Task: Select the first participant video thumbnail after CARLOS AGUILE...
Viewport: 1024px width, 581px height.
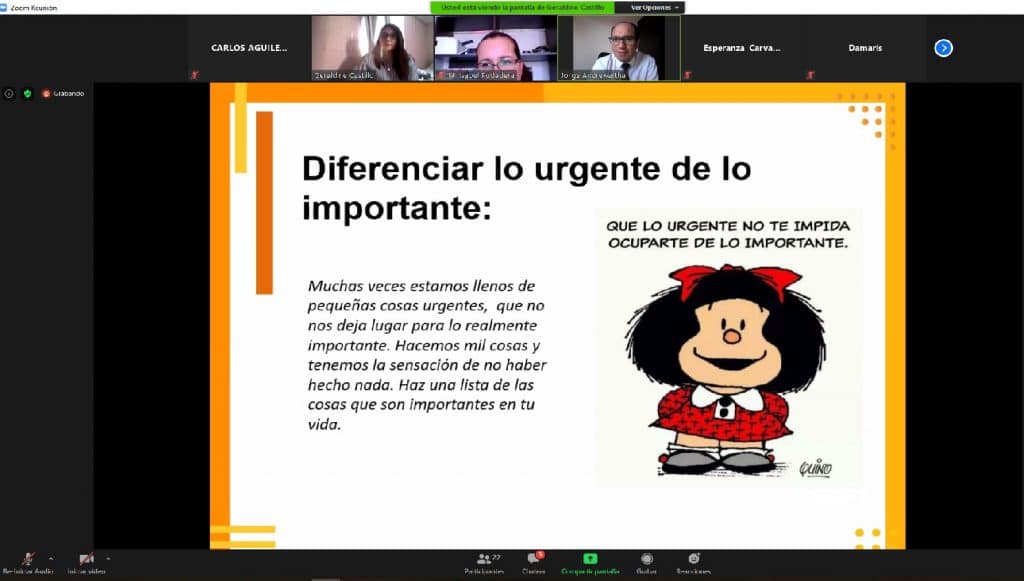Action: point(372,48)
